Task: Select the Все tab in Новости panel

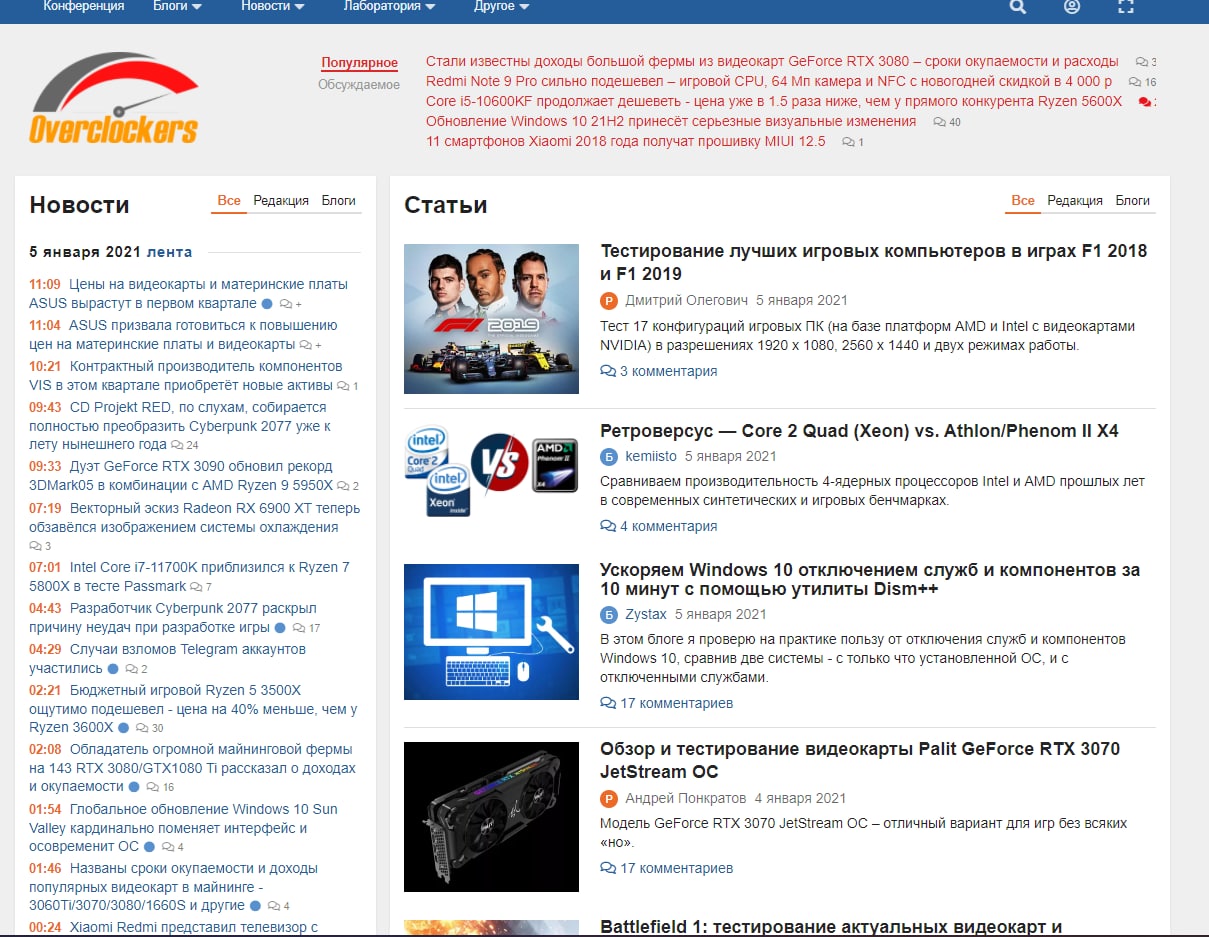Action: [229, 201]
